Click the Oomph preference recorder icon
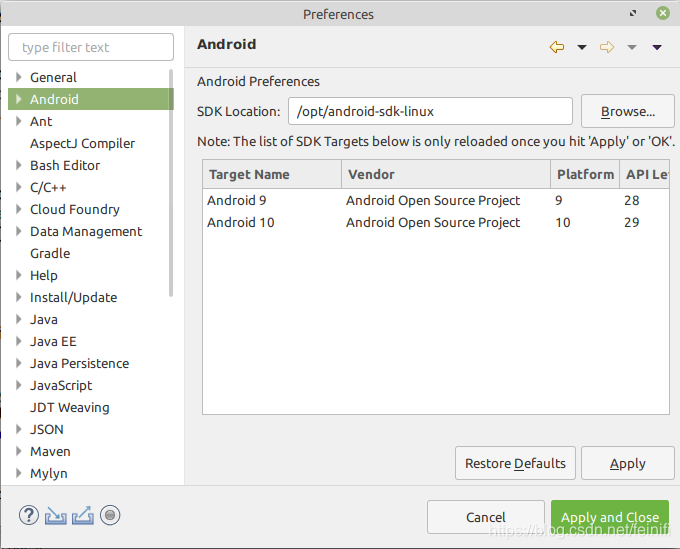Screen dimensions: 680x549 (x=110, y=515)
